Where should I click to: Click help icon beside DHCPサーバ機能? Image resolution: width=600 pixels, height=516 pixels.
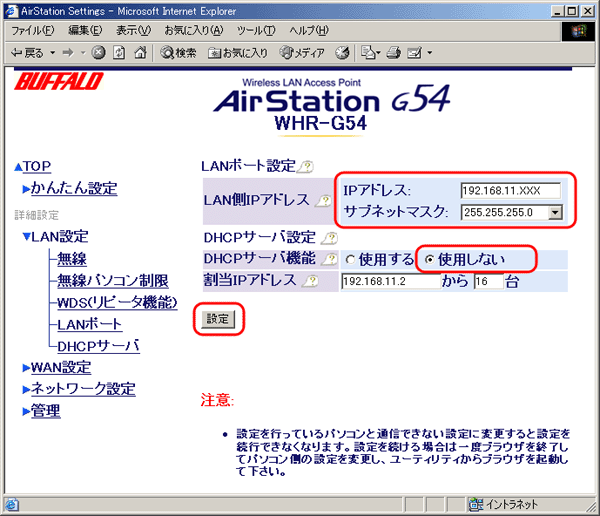(329, 260)
